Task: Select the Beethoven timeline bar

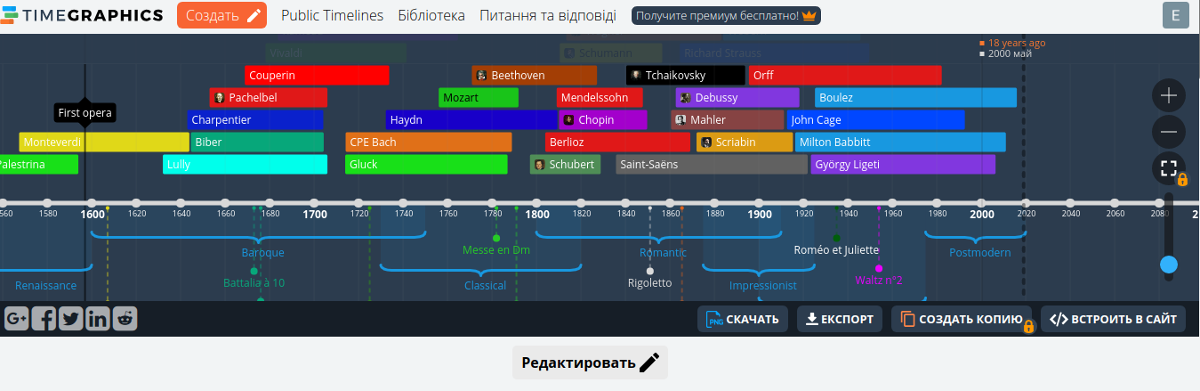Action: (534, 75)
